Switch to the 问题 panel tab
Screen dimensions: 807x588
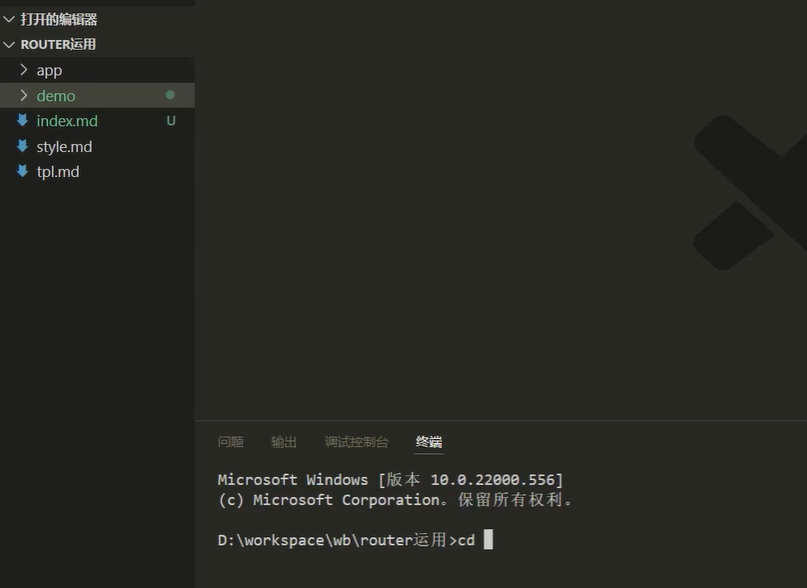pyautogui.click(x=231, y=442)
